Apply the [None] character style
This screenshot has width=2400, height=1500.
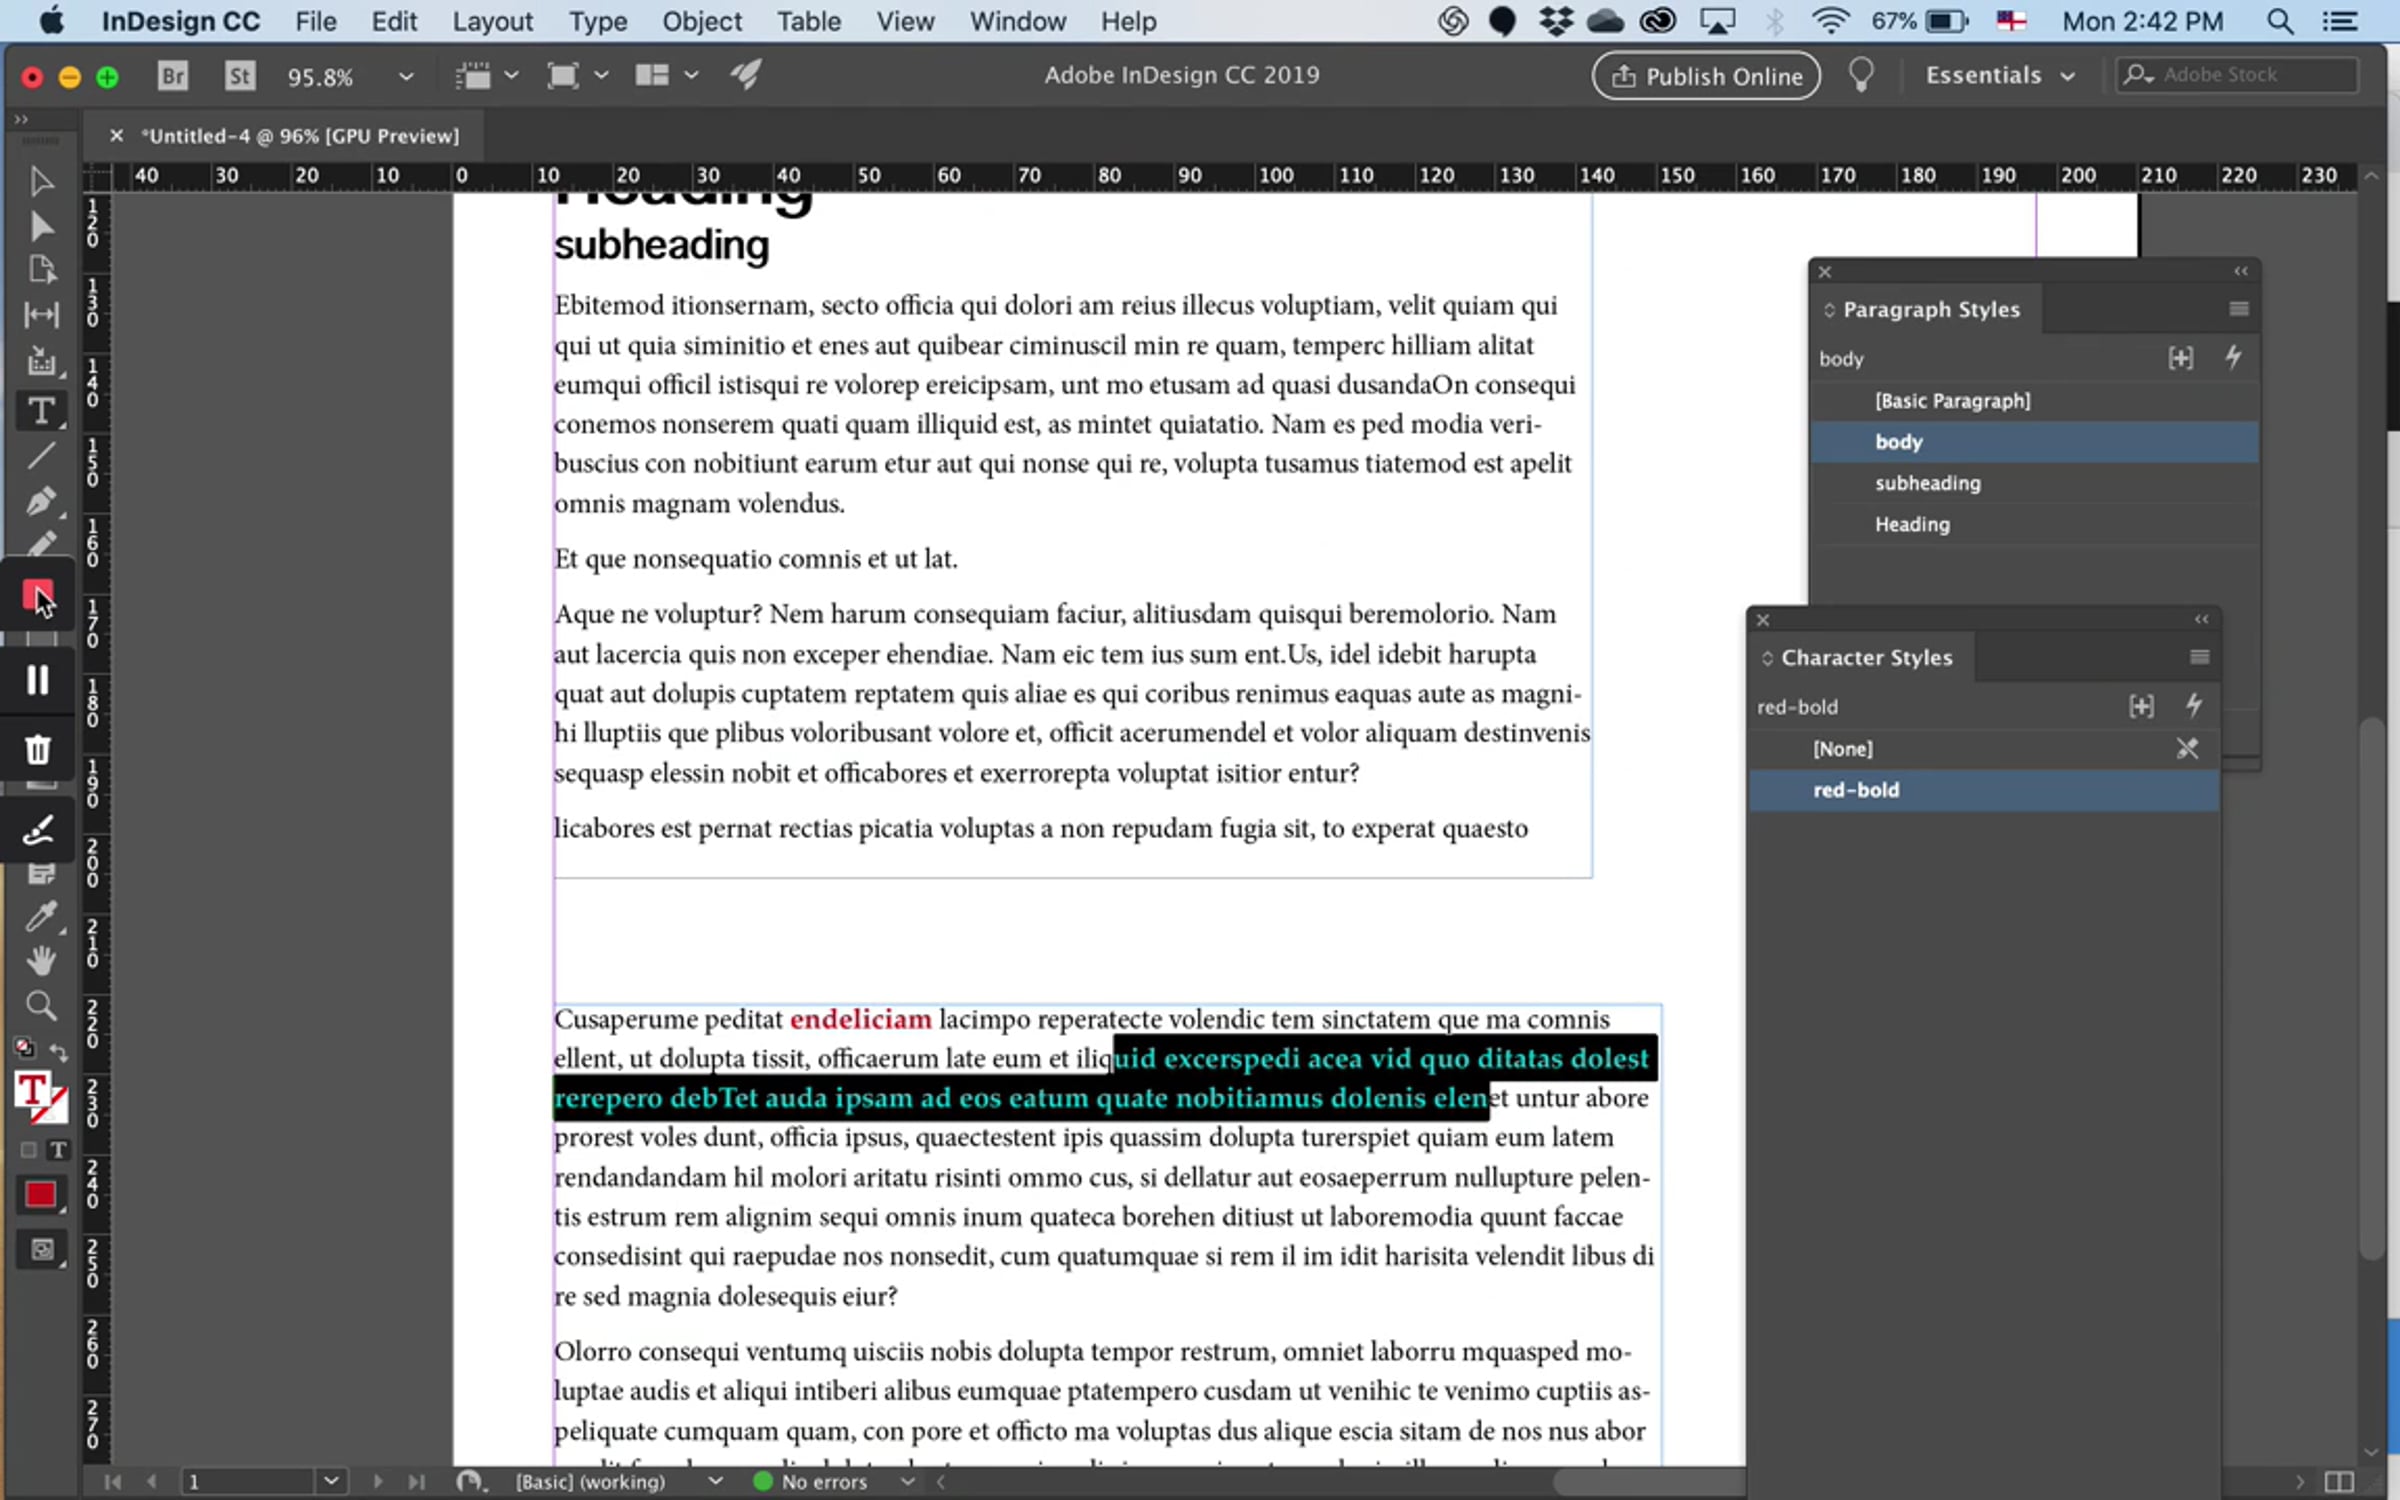coord(1984,748)
